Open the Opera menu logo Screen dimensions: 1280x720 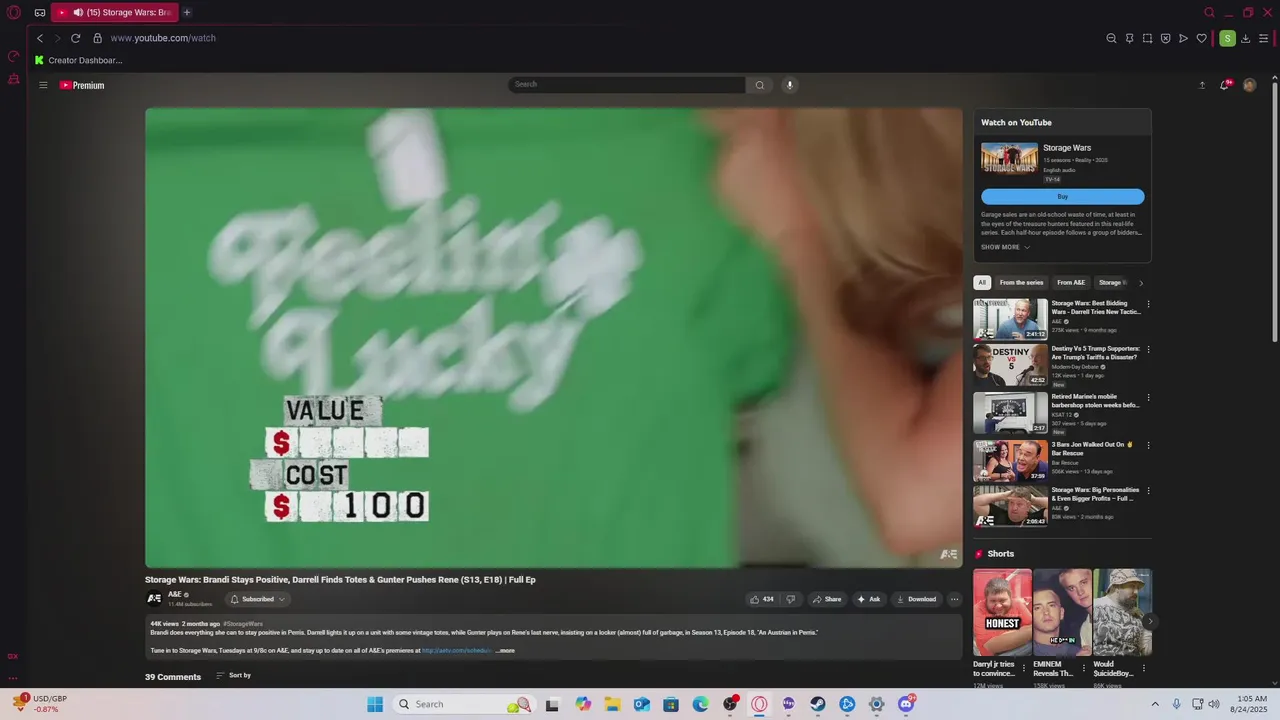(14, 12)
